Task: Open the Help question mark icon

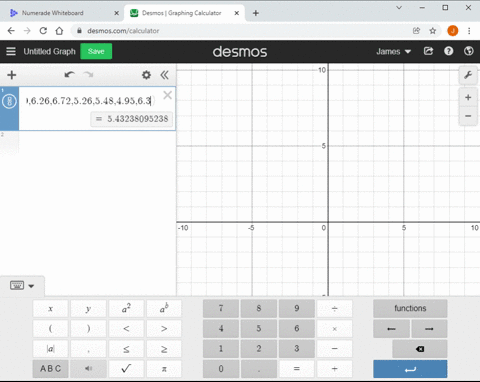Action: [448, 51]
